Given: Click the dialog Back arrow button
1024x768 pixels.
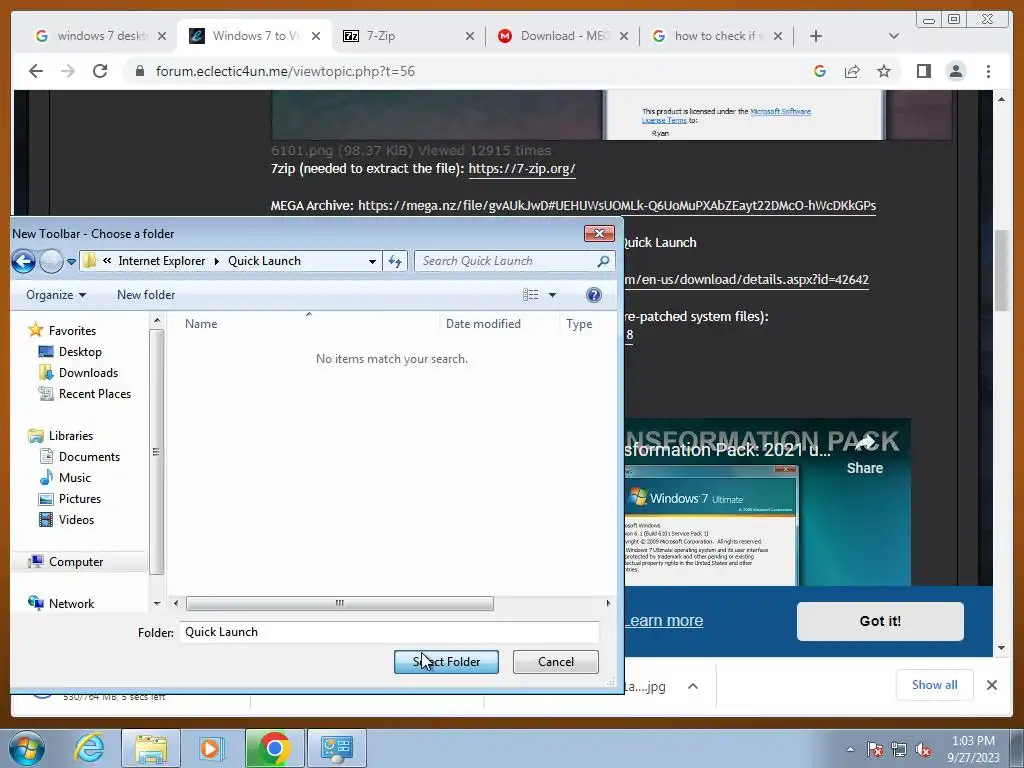Looking at the screenshot, I should tap(24, 261).
